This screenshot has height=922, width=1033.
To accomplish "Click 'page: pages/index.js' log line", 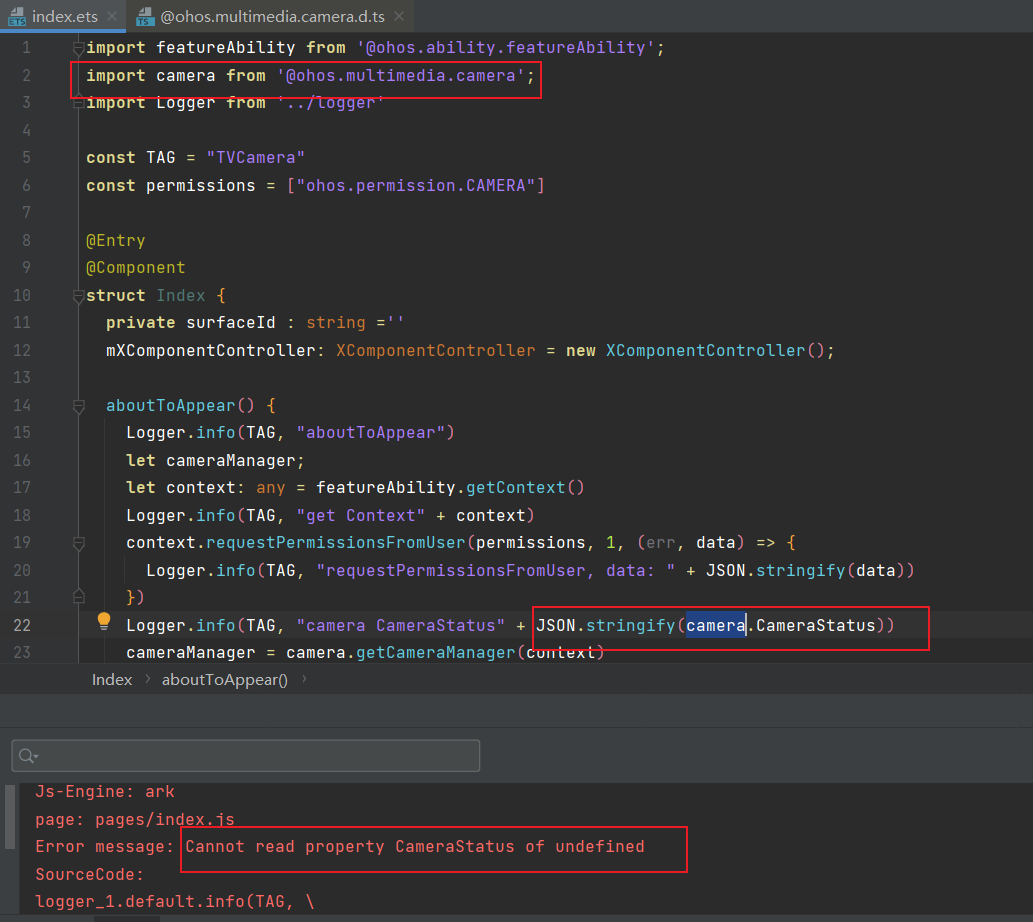I will tap(135, 819).
